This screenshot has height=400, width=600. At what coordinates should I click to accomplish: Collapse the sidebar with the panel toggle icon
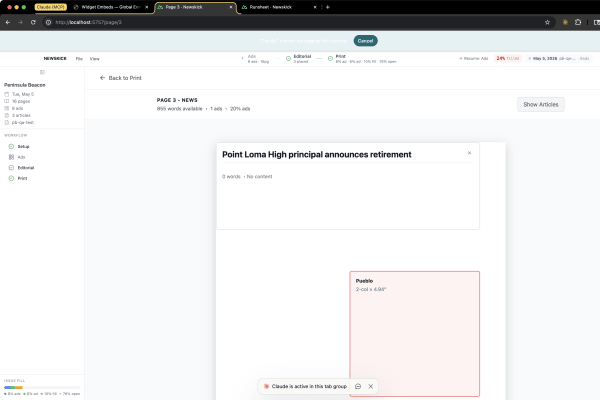point(42,72)
